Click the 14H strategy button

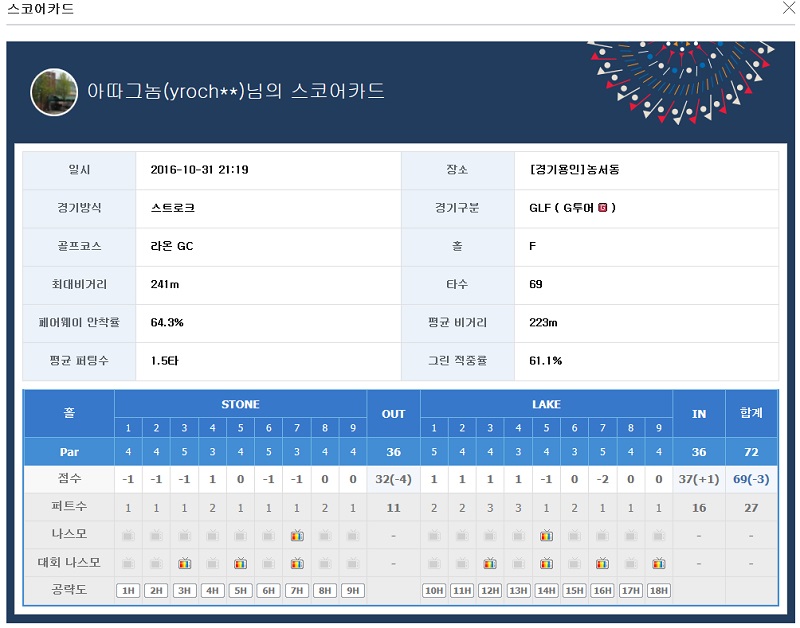click(546, 590)
